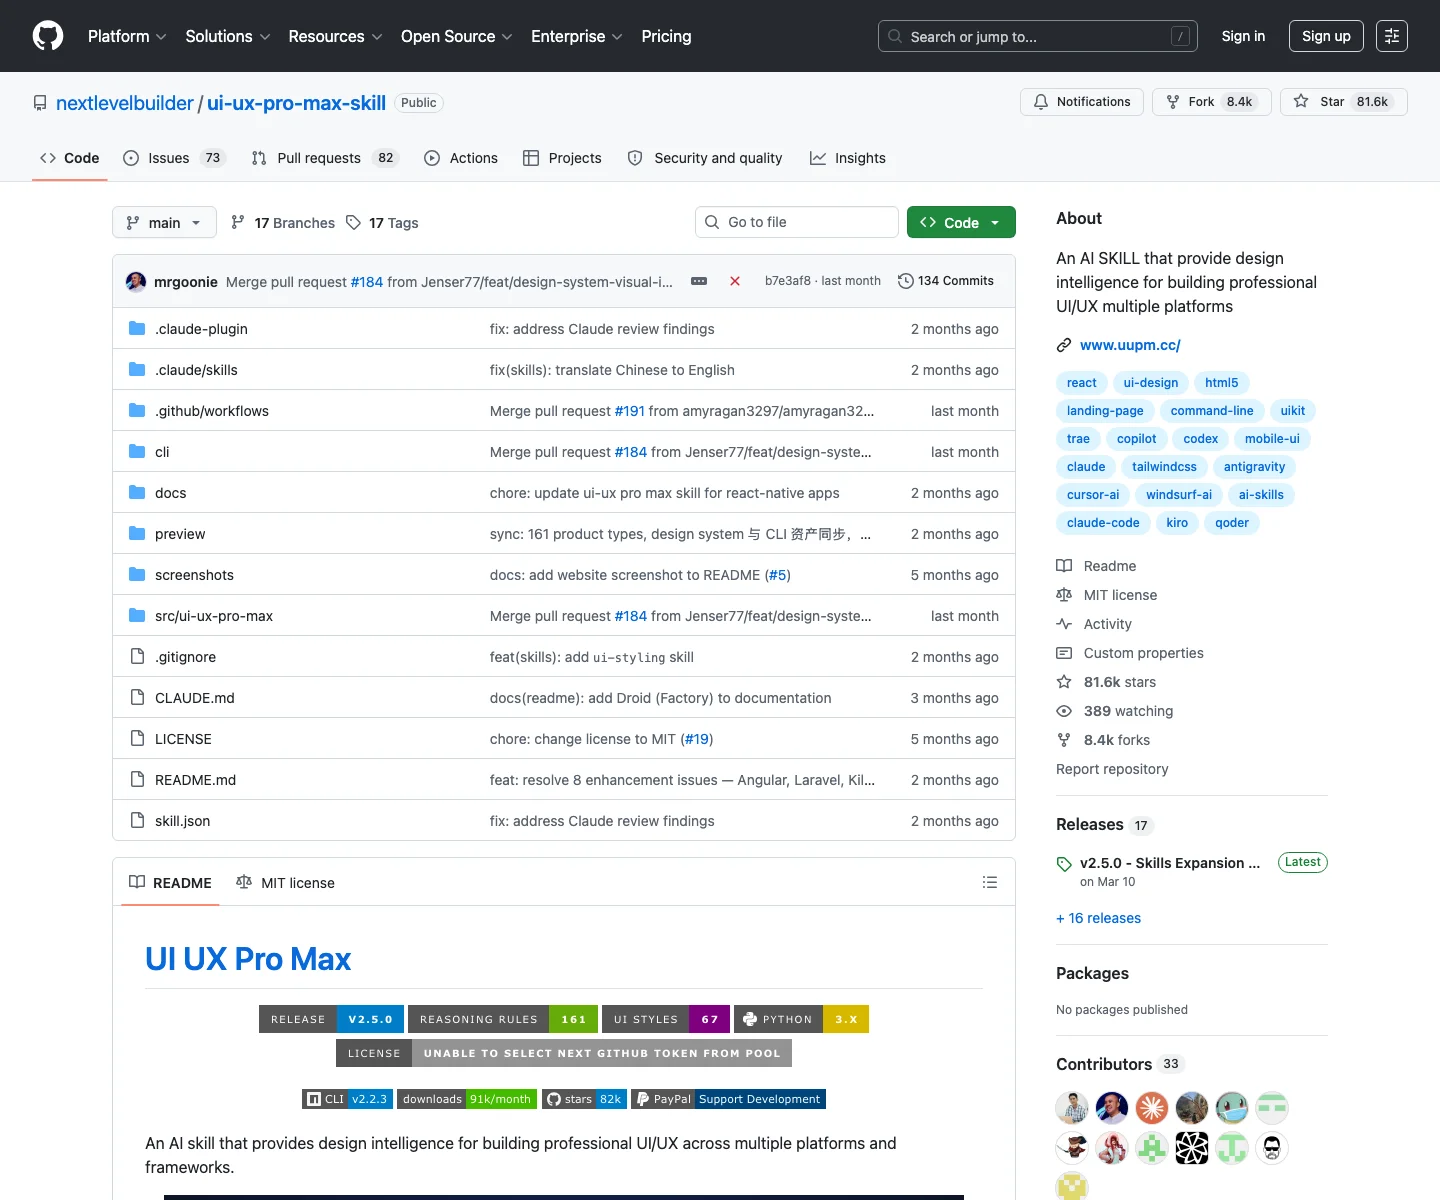Click the skill.json file icon
The height and width of the screenshot is (1200, 1440).
coord(137,821)
